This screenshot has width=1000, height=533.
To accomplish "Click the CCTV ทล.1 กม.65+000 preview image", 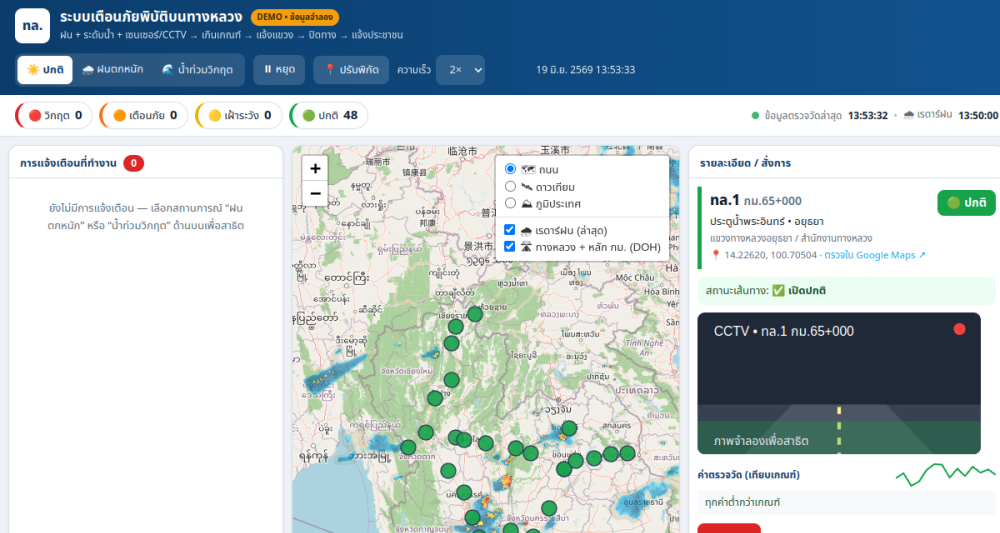I will coord(839,383).
